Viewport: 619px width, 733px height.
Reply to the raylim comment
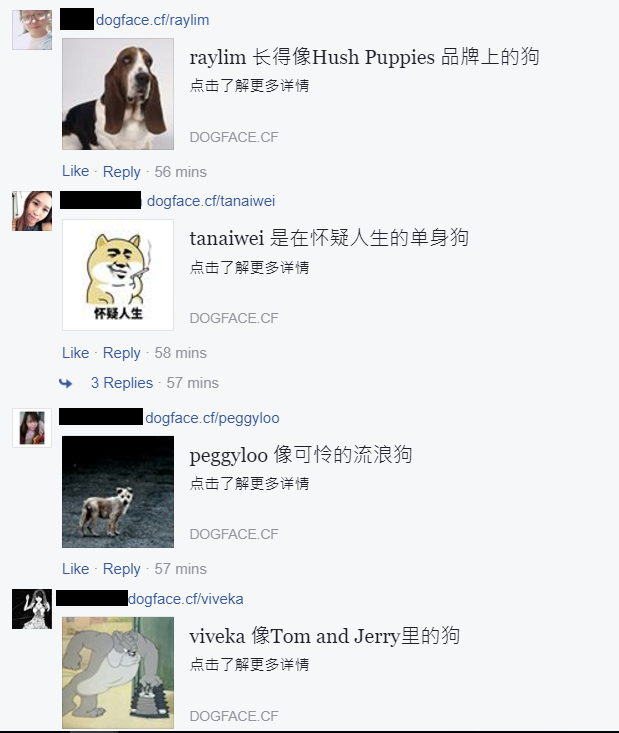point(122,172)
